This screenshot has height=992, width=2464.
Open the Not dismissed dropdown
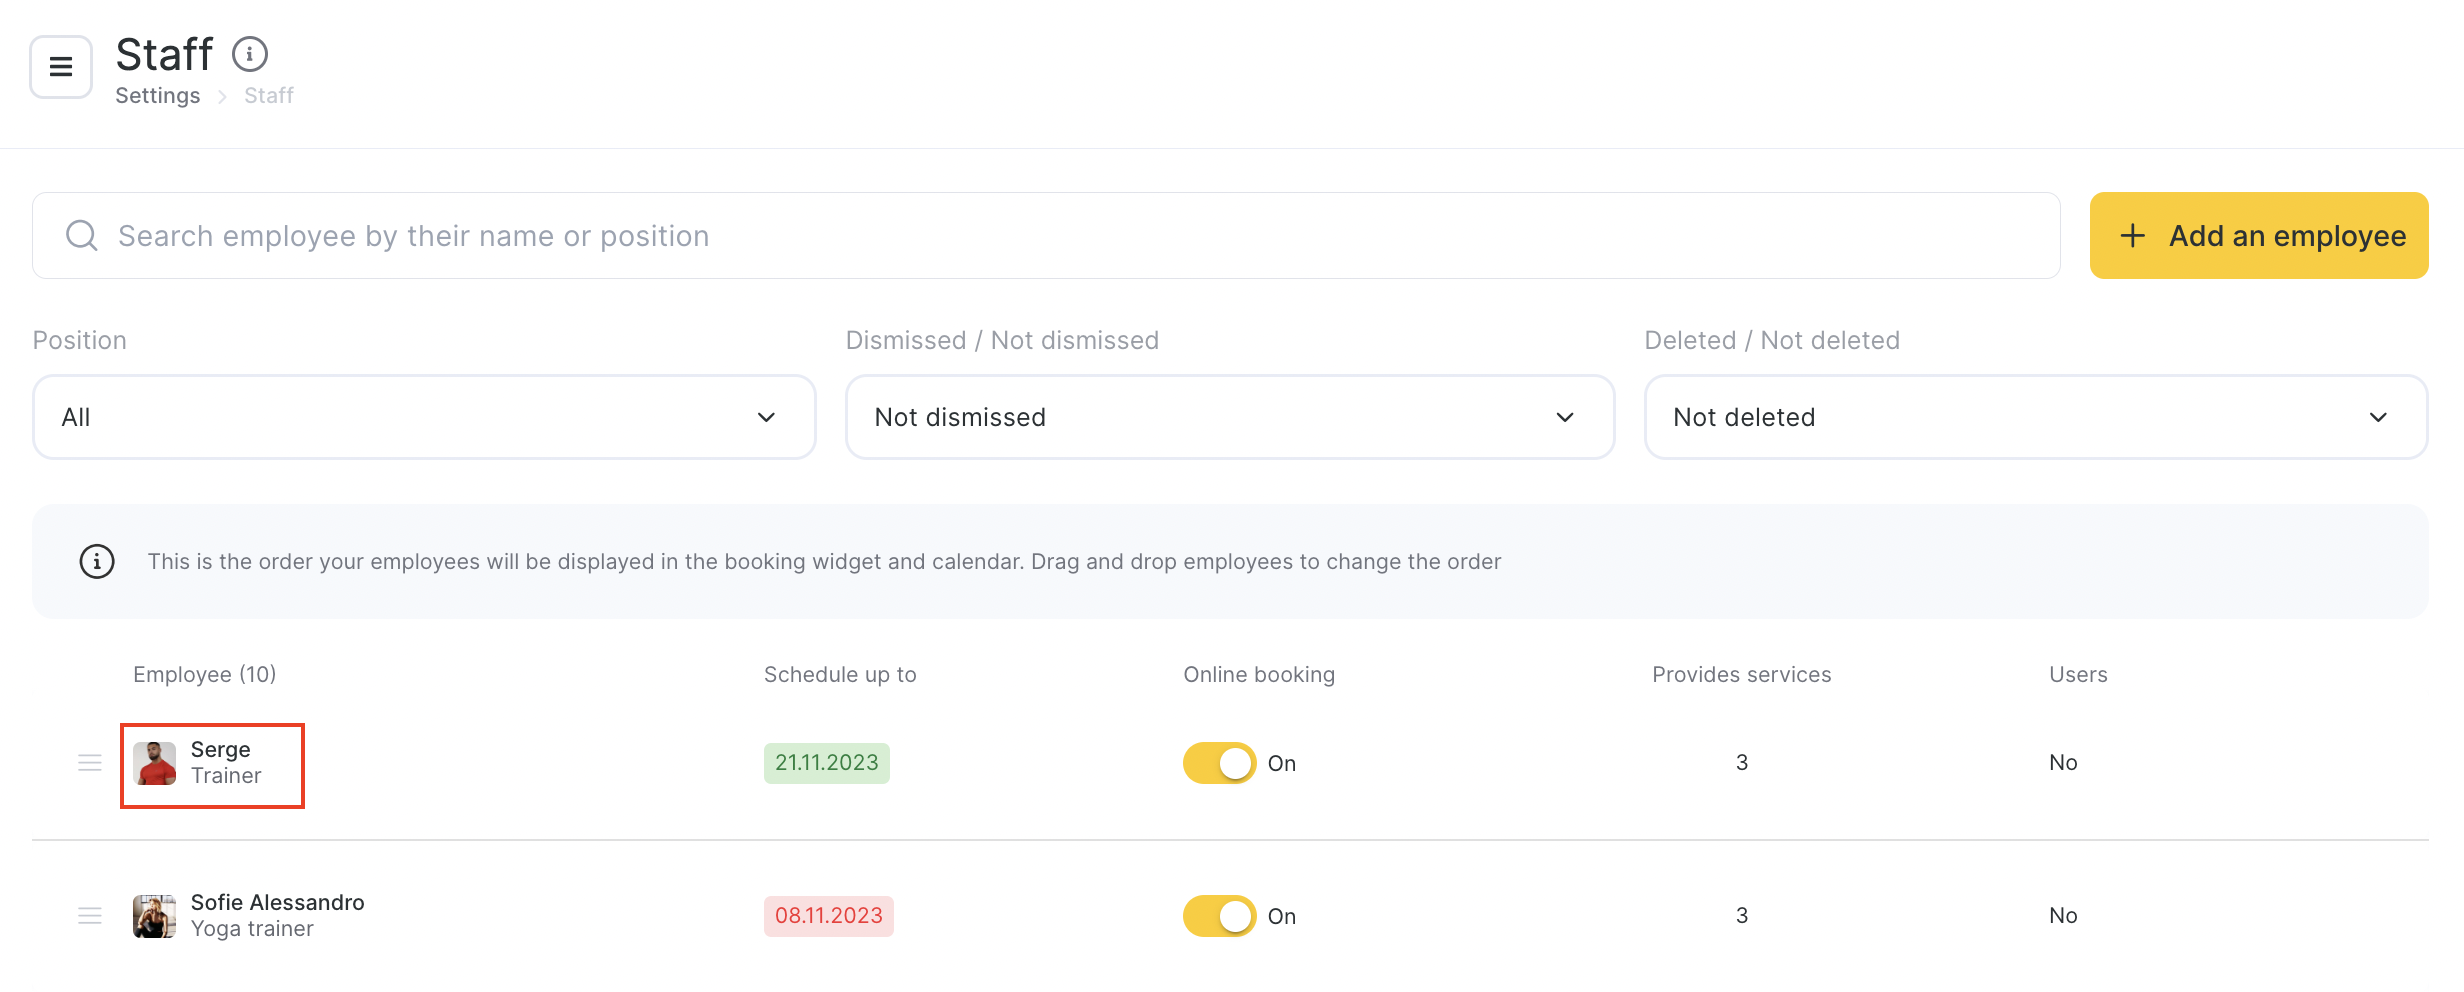pyautogui.click(x=1230, y=417)
